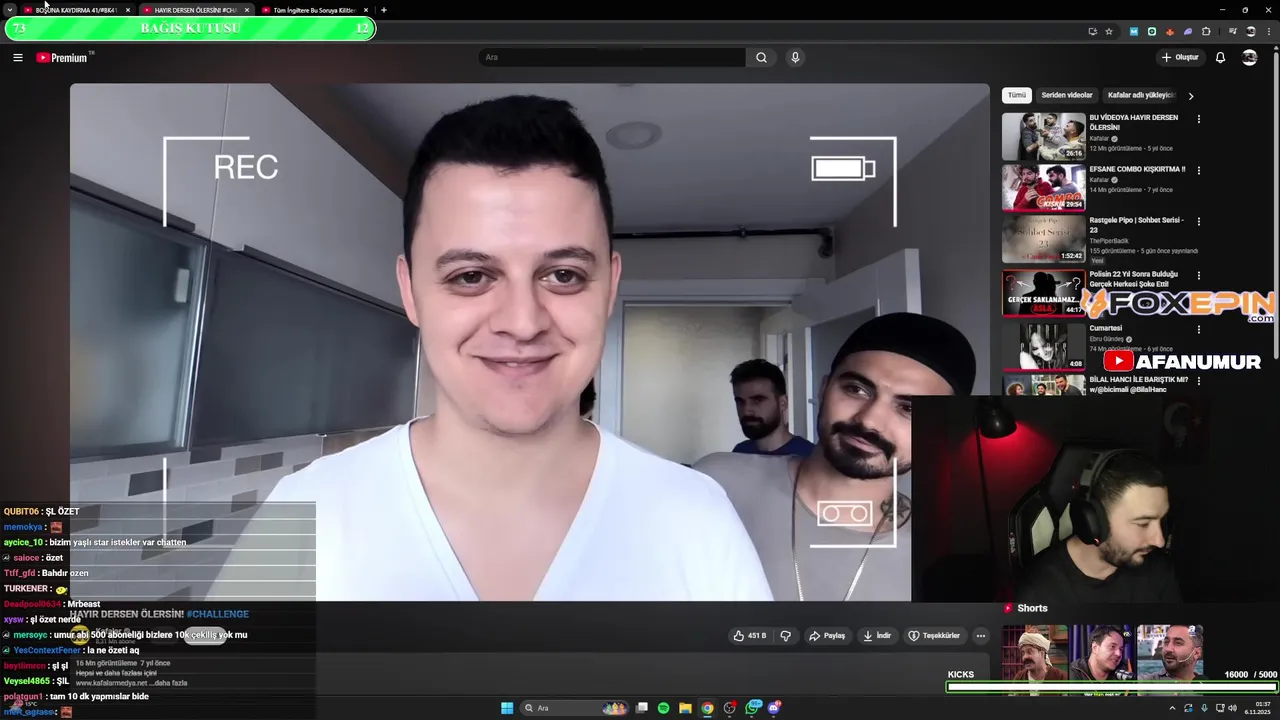Click the purple extension icon in toolbar
Screen dimensions: 1280x720
point(1188,32)
